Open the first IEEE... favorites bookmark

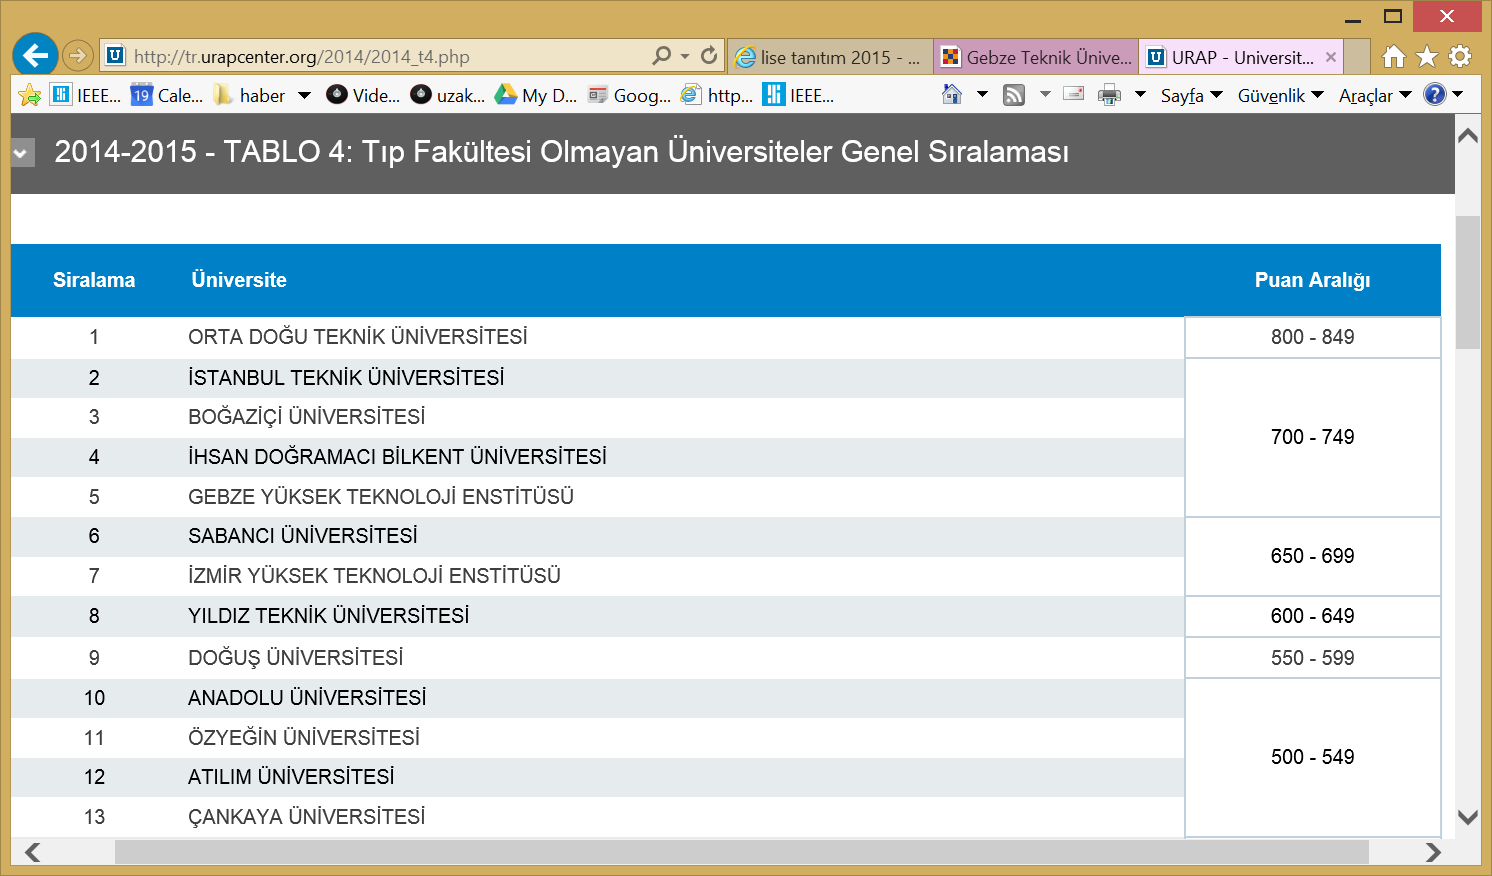[x=86, y=95]
